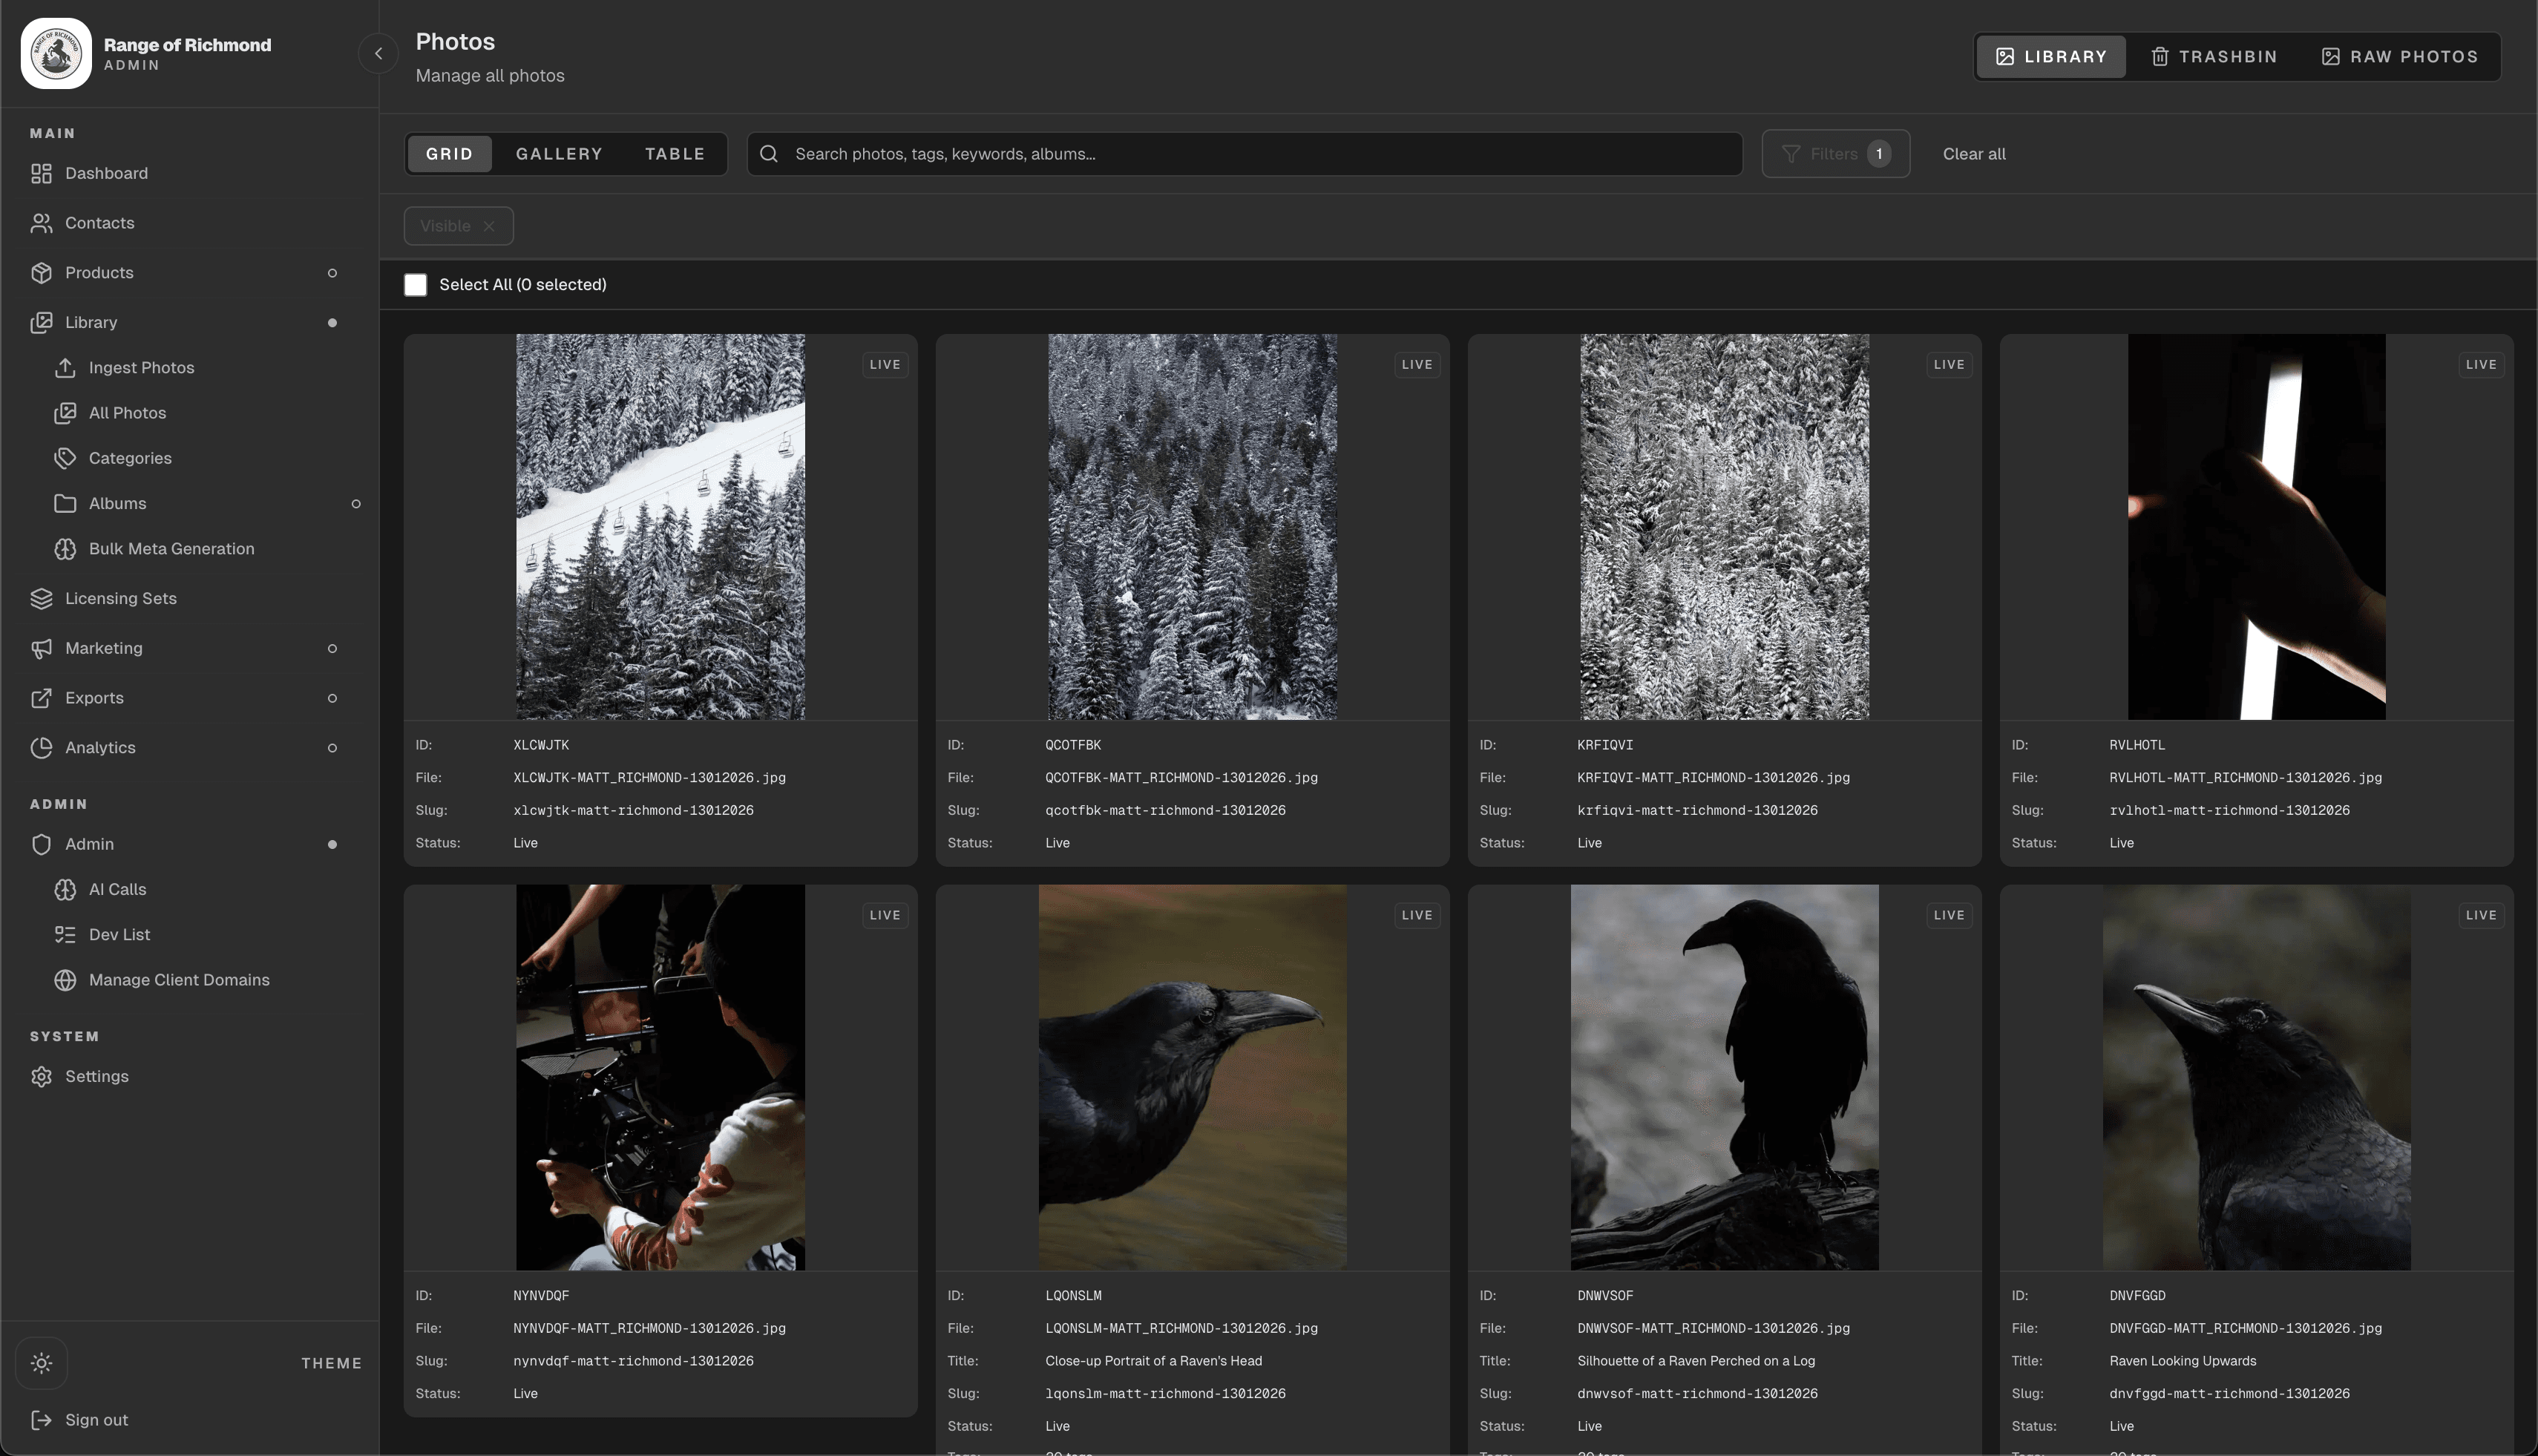
Task: Open the Filters button
Action: tap(1835, 154)
